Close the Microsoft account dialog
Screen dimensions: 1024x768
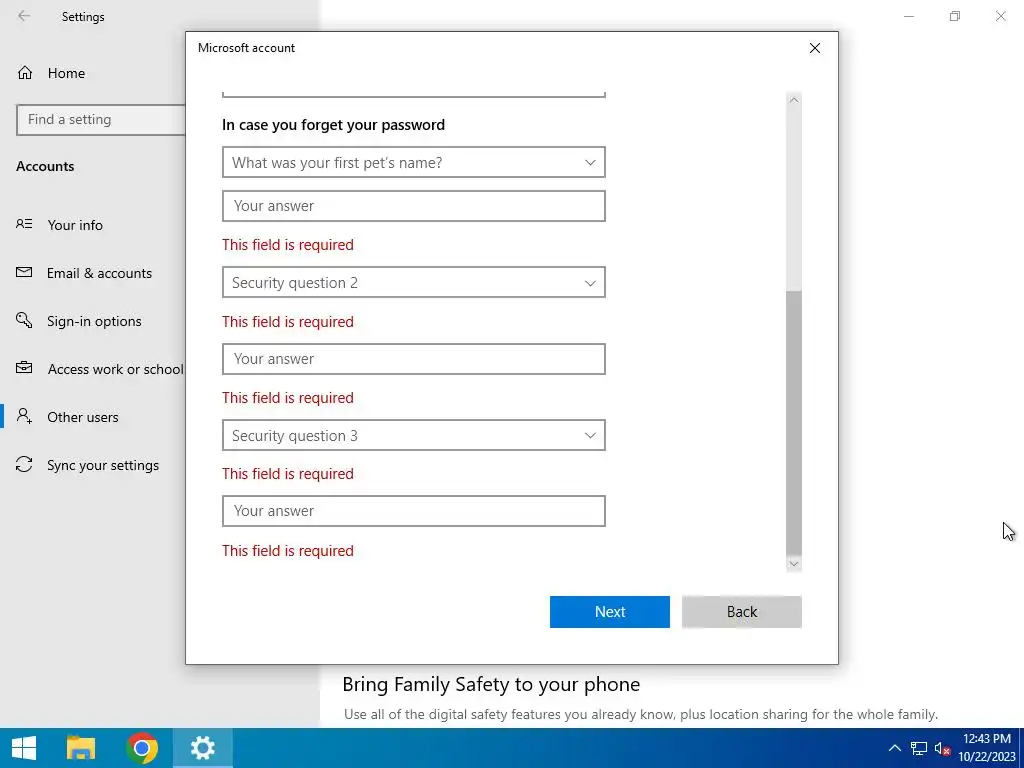[814, 48]
